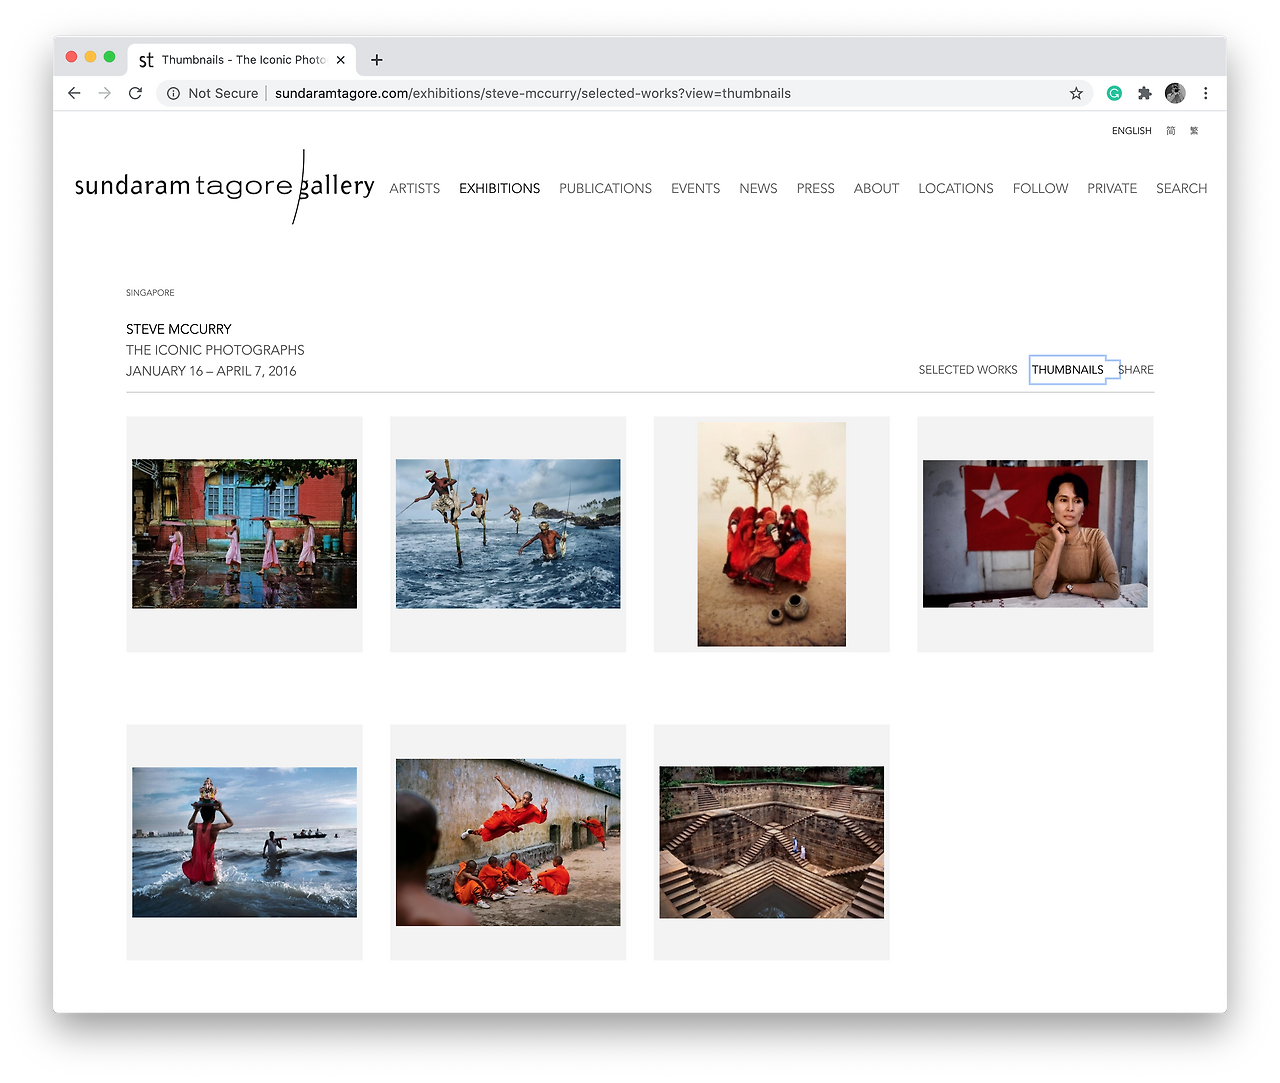The height and width of the screenshot is (1083, 1280).
Task: Open the Extensions puzzle menu
Action: point(1145,93)
